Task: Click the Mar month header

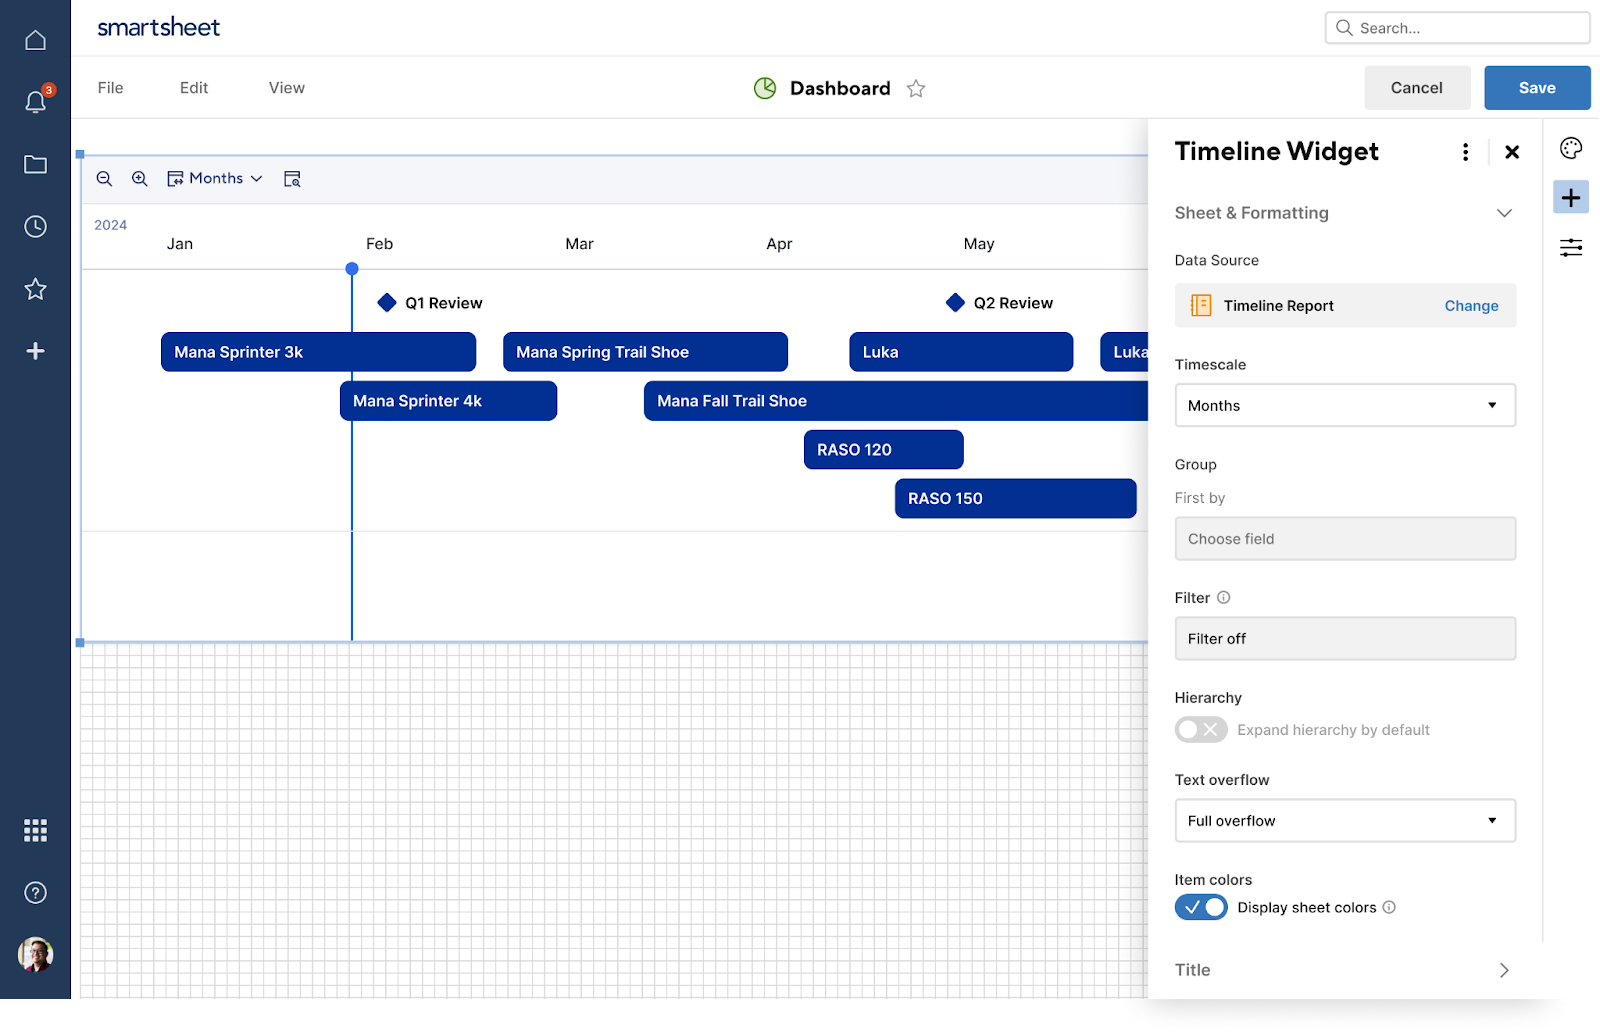Action: [579, 244]
